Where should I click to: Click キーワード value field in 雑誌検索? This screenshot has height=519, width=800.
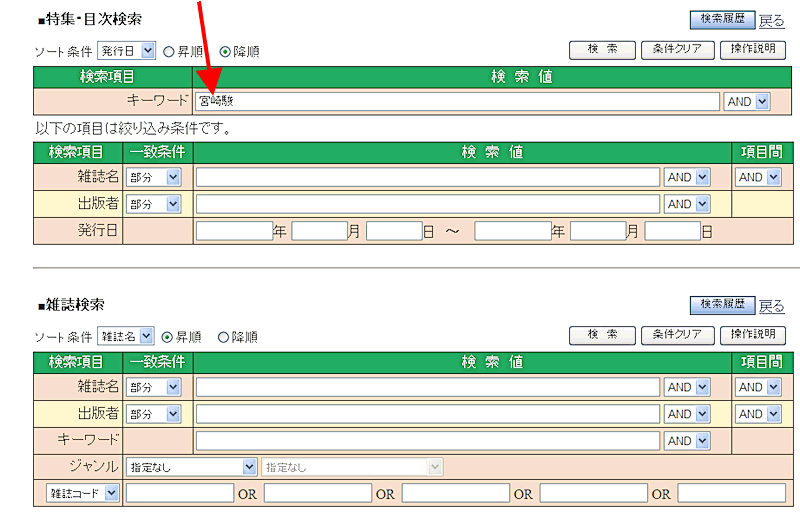[428, 441]
